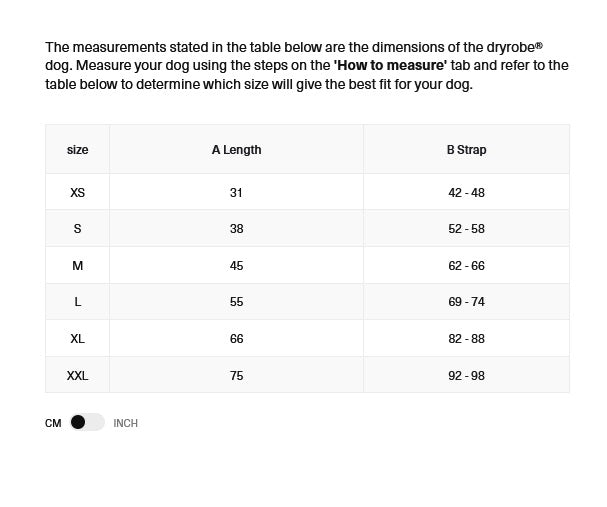Click the length value 31
This screenshot has height=507, width=607.
[236, 192]
